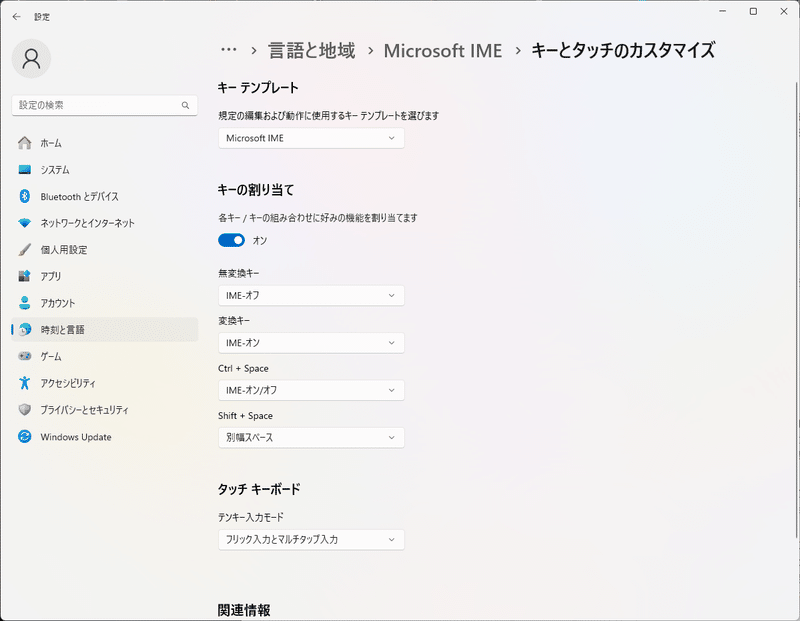Open the Shift + Space dropdown
800x621 pixels.
tap(311, 438)
